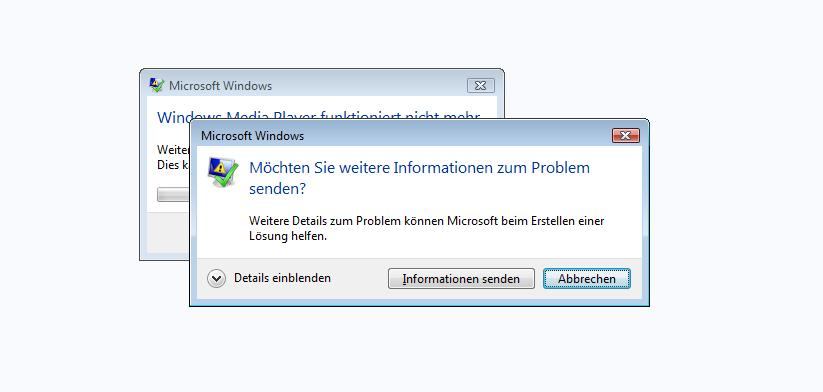Viewport: 823px width, 392px height.
Task: Click the progress bar in background window
Action: point(173,195)
